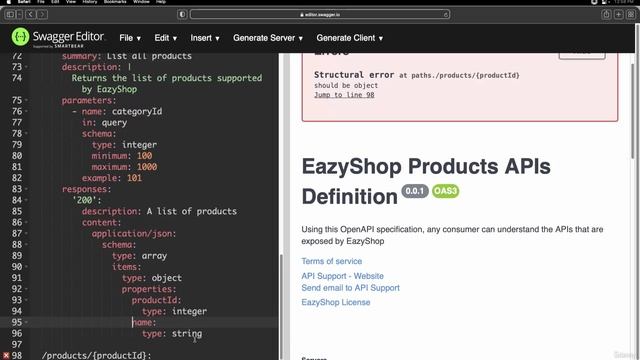The width and height of the screenshot is (640, 360).
Task: Open the File menu in Swagger Editor
Action: [x=130, y=38]
